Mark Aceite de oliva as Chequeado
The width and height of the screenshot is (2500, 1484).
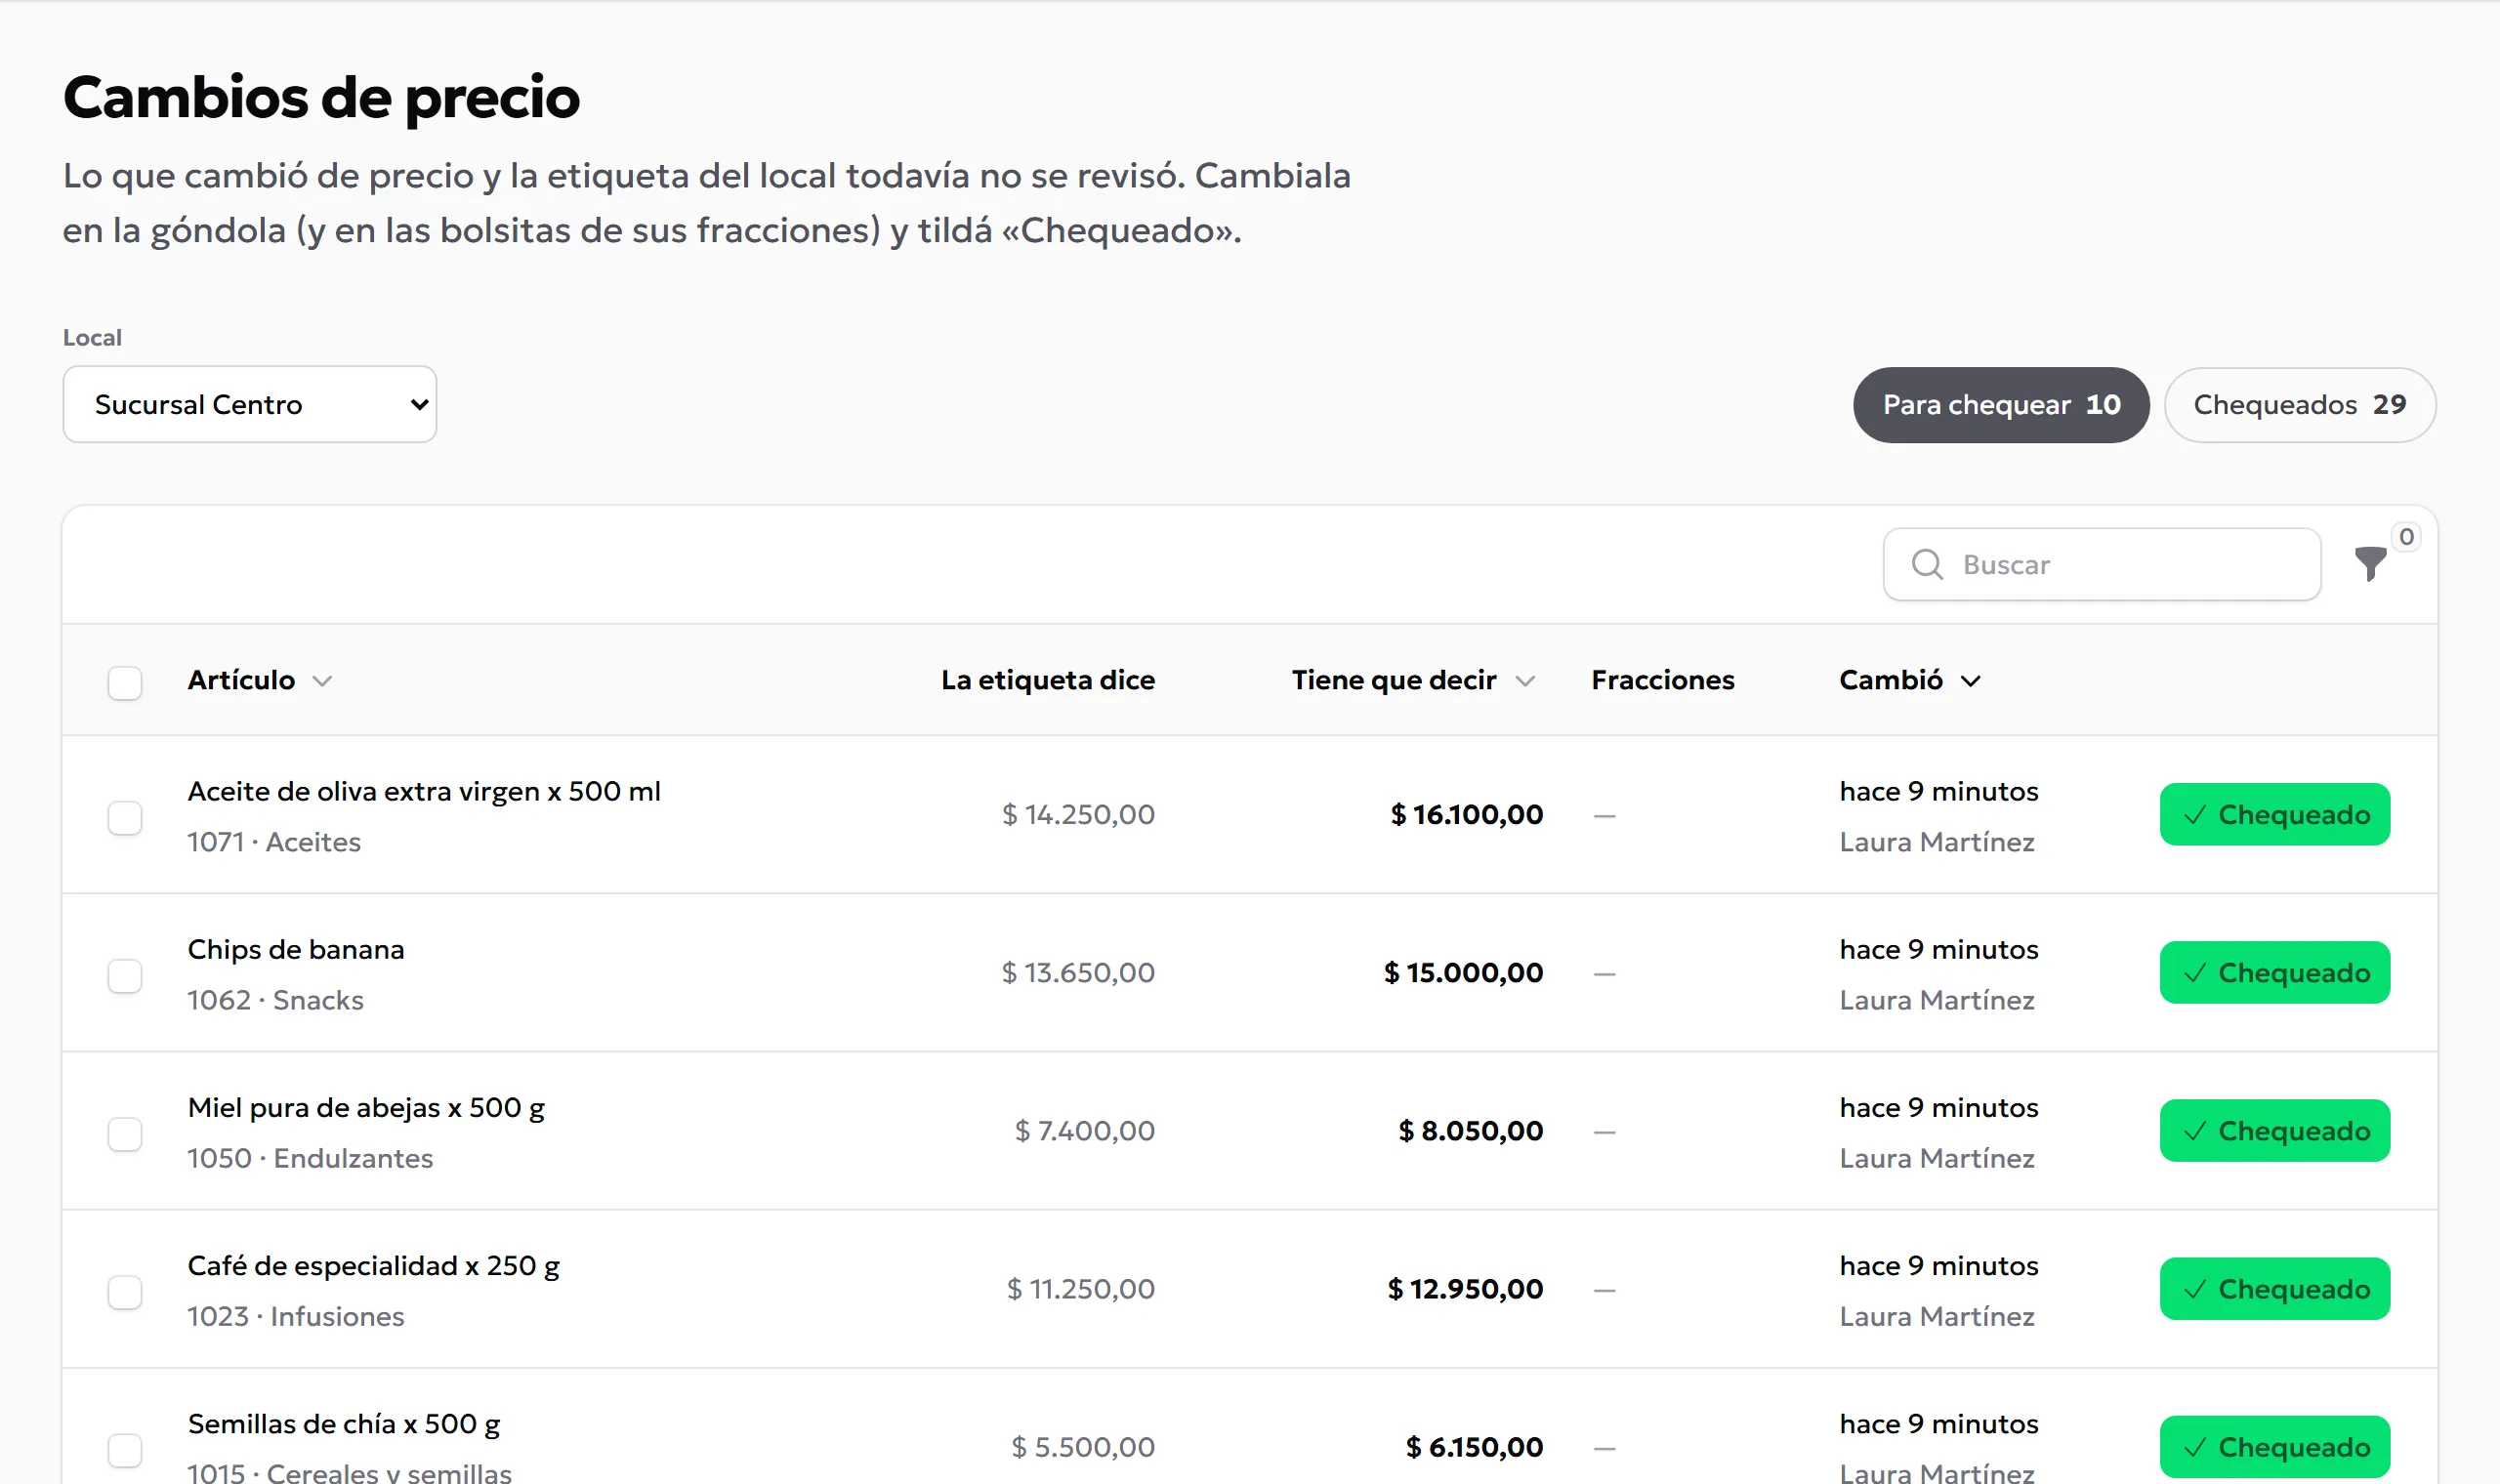(2274, 814)
